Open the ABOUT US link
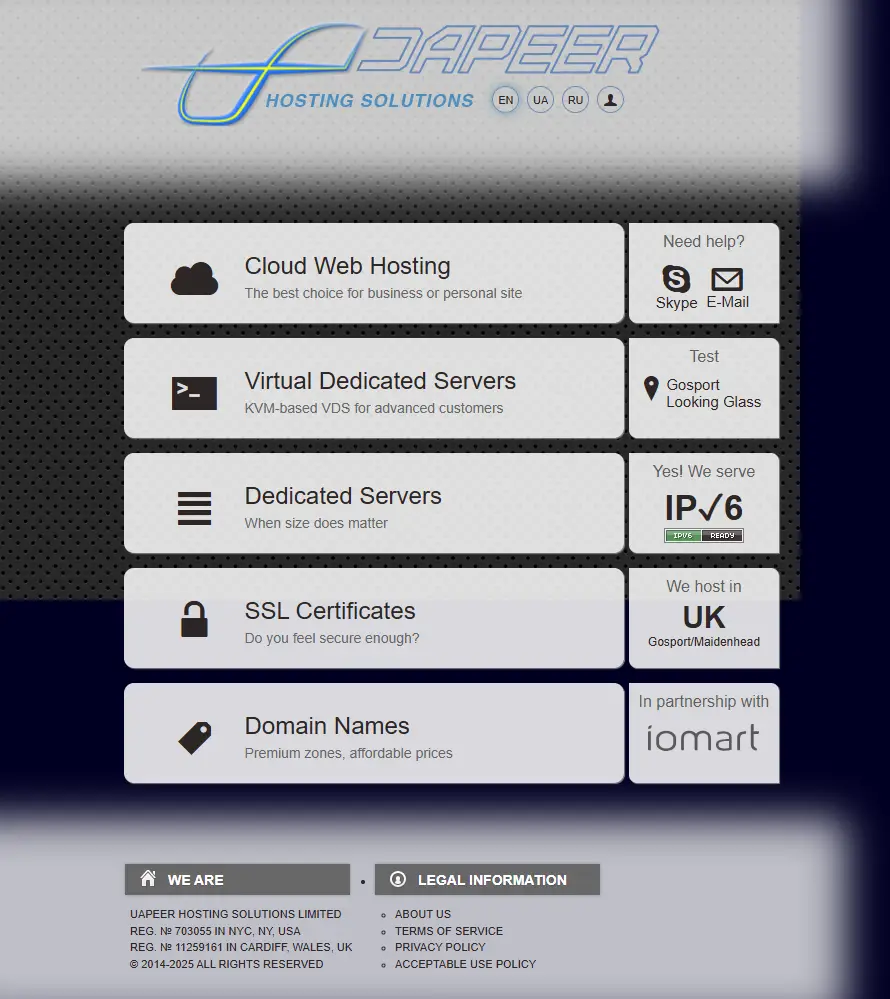 point(423,914)
